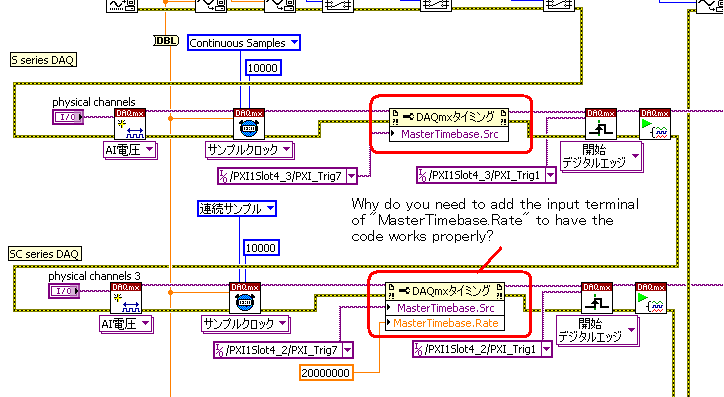The image size is (724, 397).
Task: Click DAQmx Trigger node in S series row
Action: tap(600, 124)
